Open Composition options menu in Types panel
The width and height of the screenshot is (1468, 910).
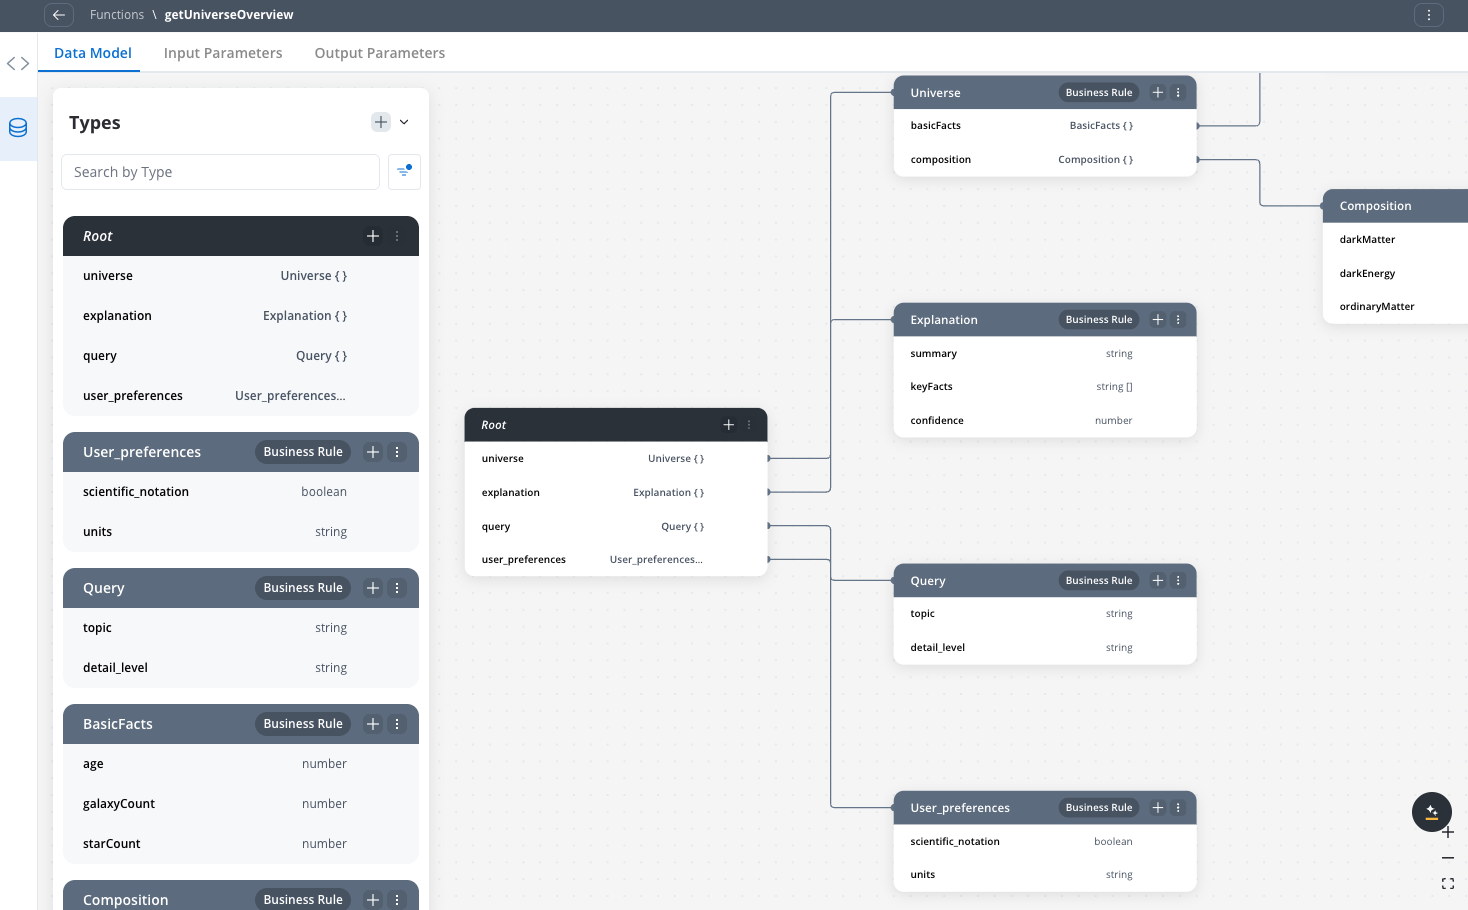pos(397,900)
